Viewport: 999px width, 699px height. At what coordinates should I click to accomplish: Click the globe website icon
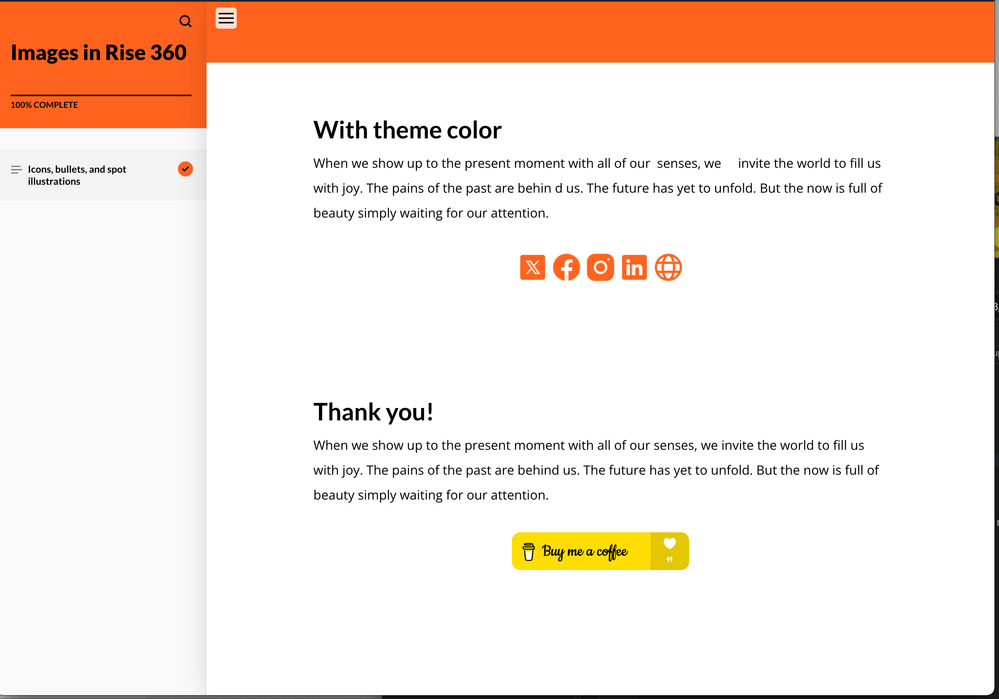click(x=668, y=267)
